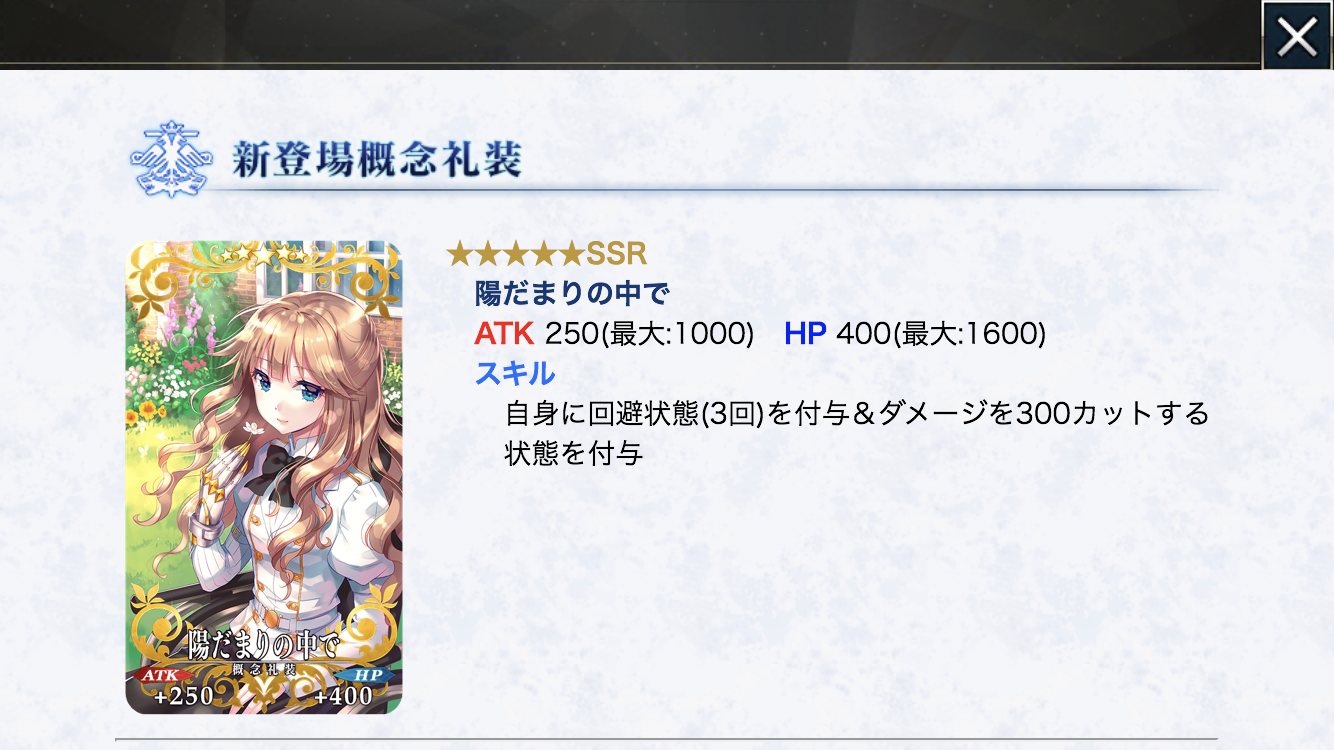Click the blue スキル heading

click(514, 373)
